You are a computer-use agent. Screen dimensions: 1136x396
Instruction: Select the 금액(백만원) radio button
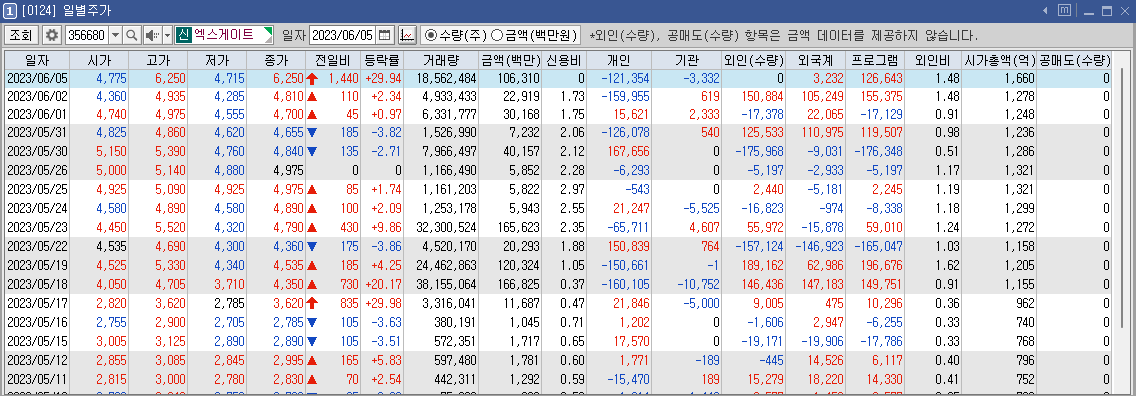pyautogui.click(x=496, y=35)
